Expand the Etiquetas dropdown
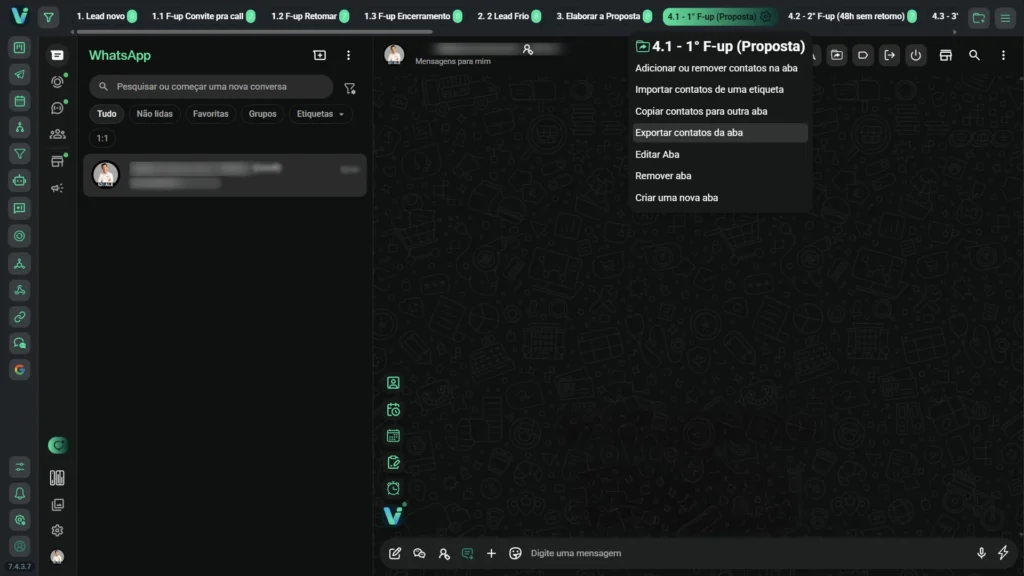Image resolution: width=1024 pixels, height=576 pixels. pyautogui.click(x=321, y=114)
